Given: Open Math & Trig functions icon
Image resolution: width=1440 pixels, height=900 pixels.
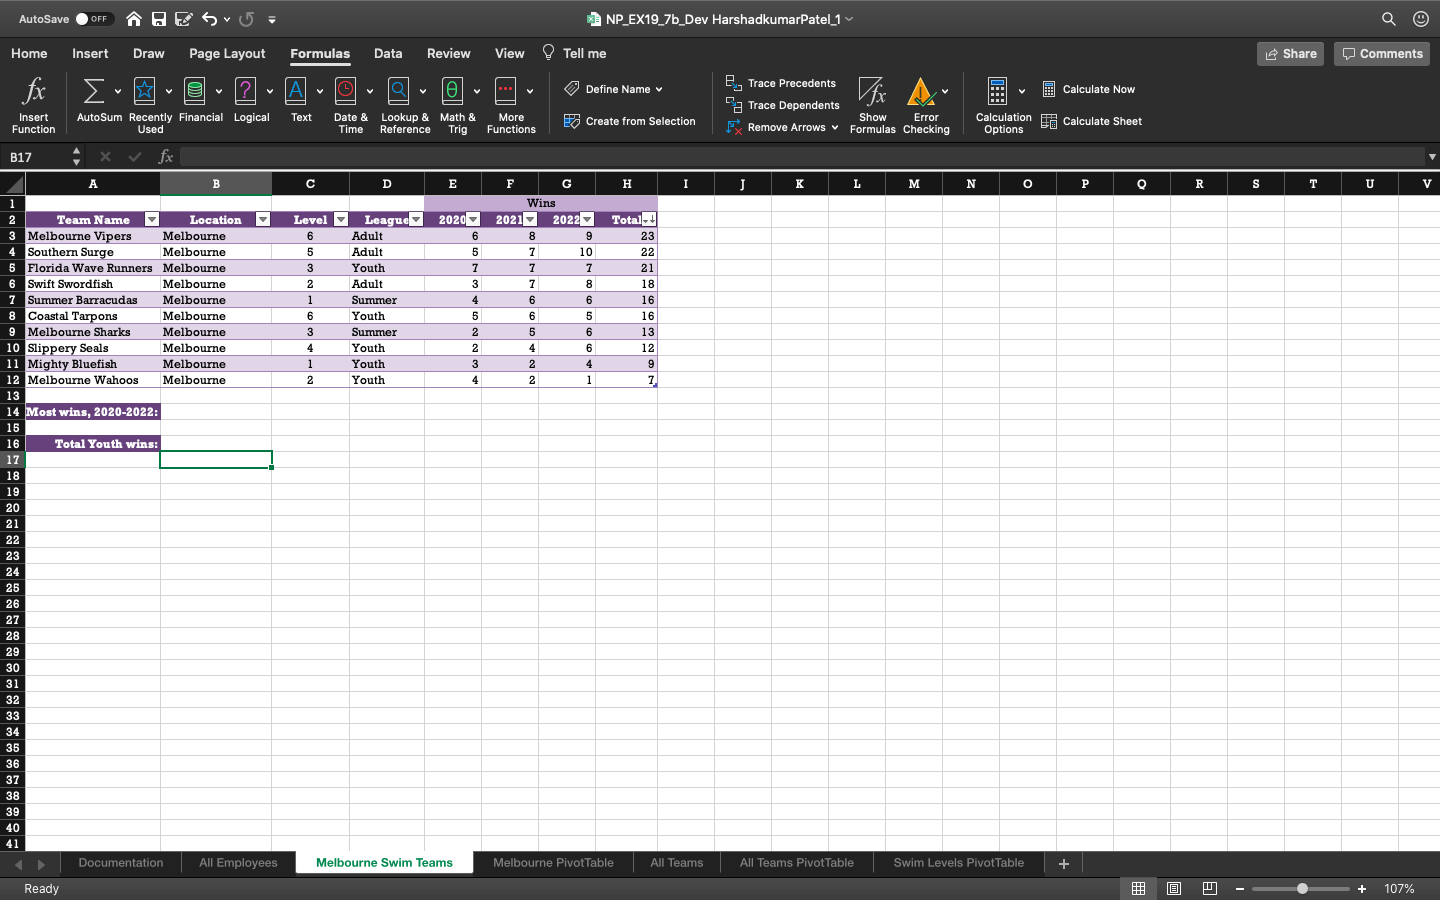Looking at the screenshot, I should (x=452, y=92).
